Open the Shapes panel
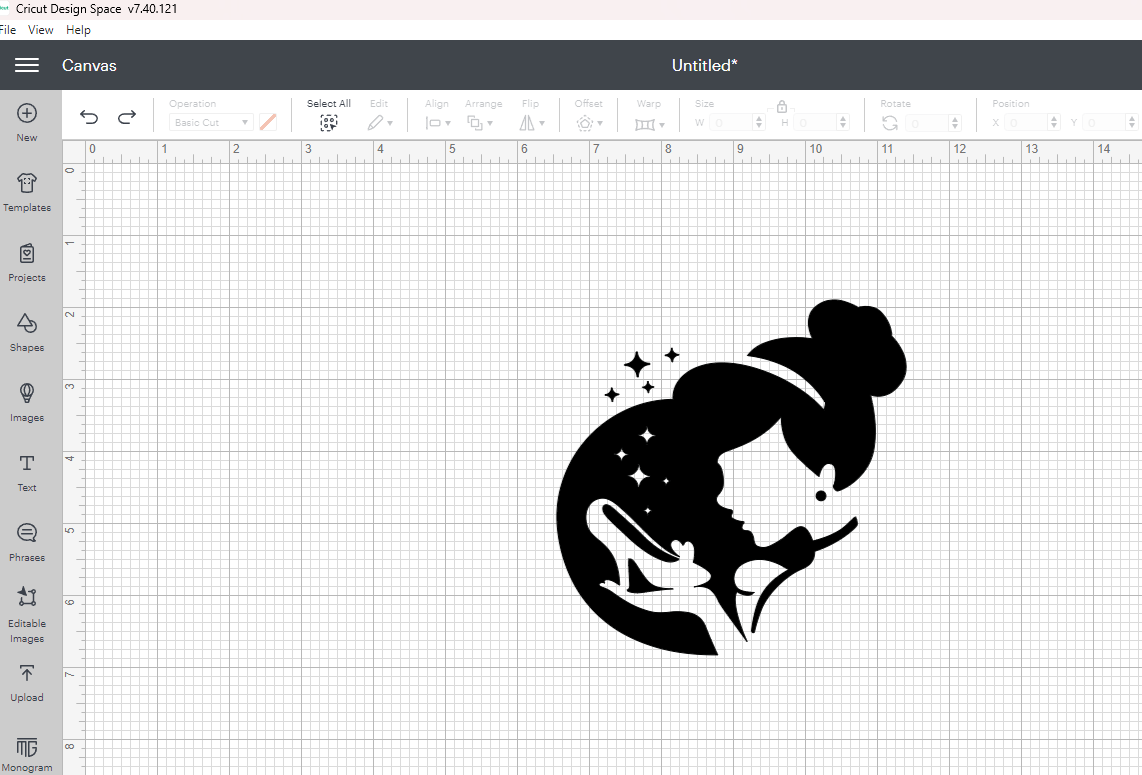This screenshot has height=775, width=1142. 27,332
